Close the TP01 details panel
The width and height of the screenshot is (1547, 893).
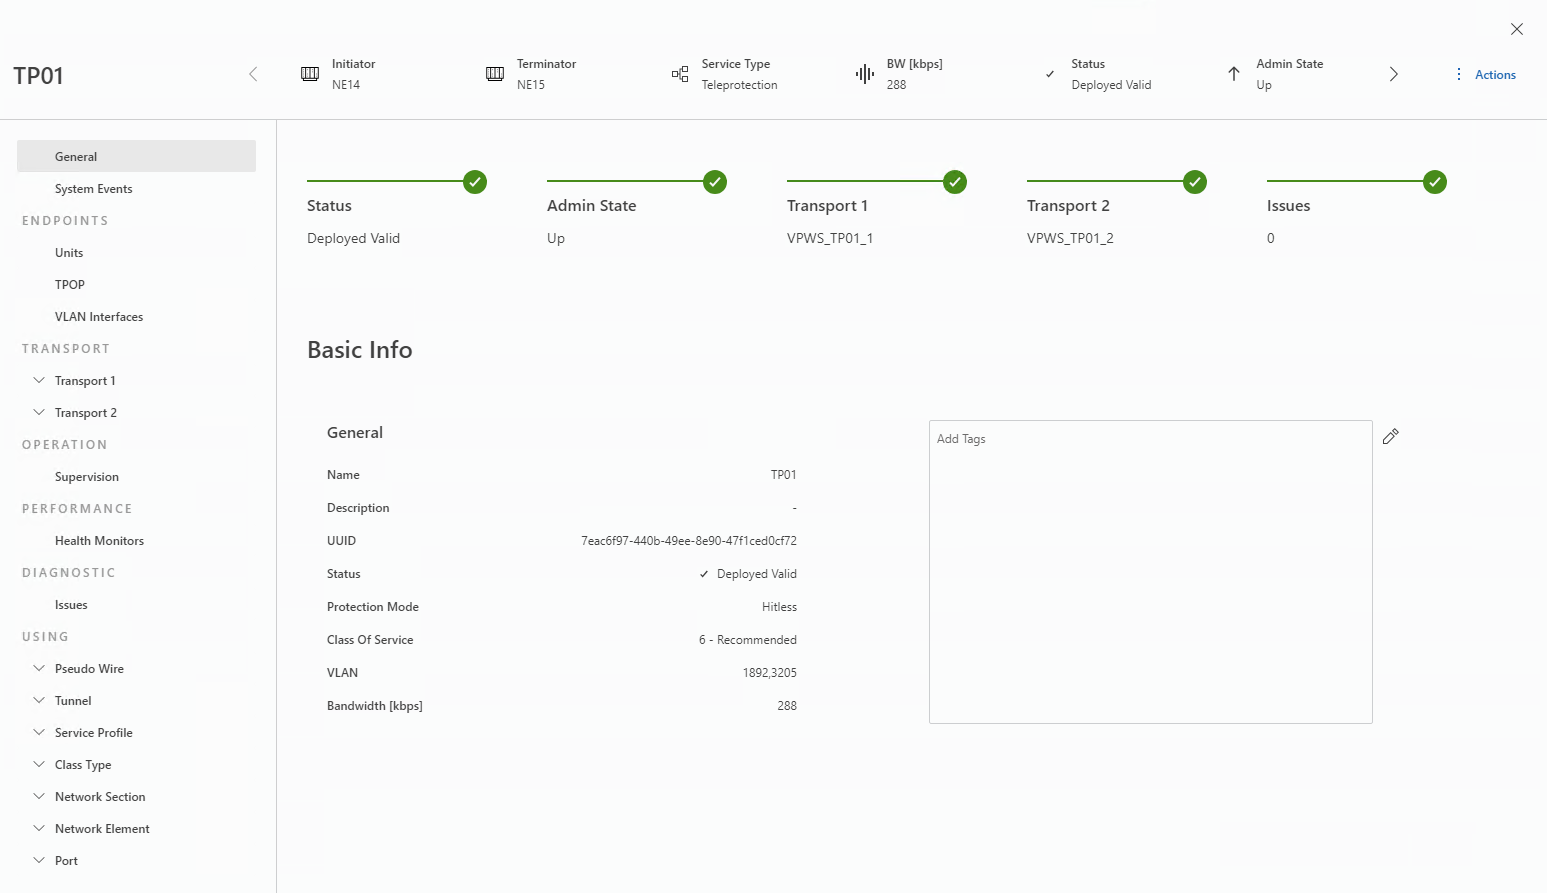[x=1517, y=29]
